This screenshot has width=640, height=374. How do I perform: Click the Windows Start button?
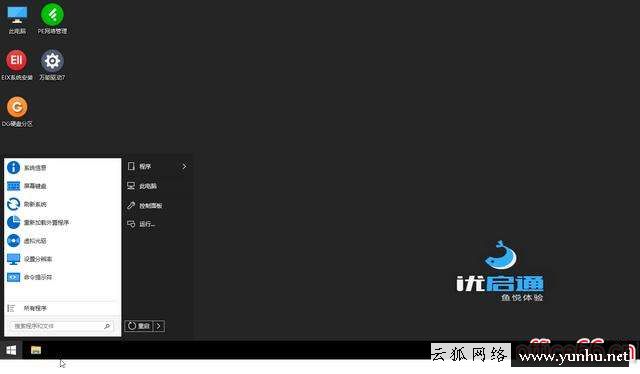(11, 350)
